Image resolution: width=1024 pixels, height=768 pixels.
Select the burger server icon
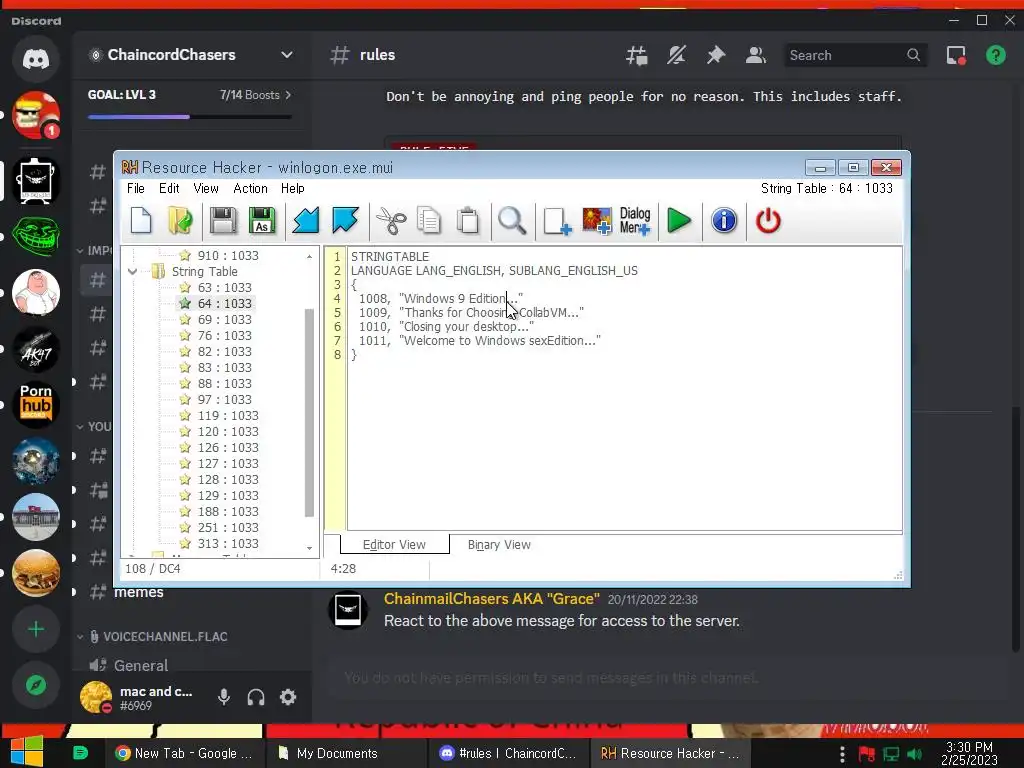(x=36, y=573)
